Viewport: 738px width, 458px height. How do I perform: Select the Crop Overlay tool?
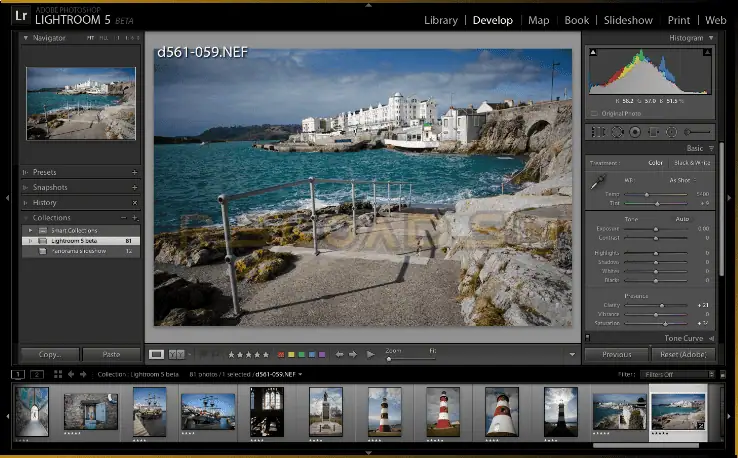(x=598, y=132)
